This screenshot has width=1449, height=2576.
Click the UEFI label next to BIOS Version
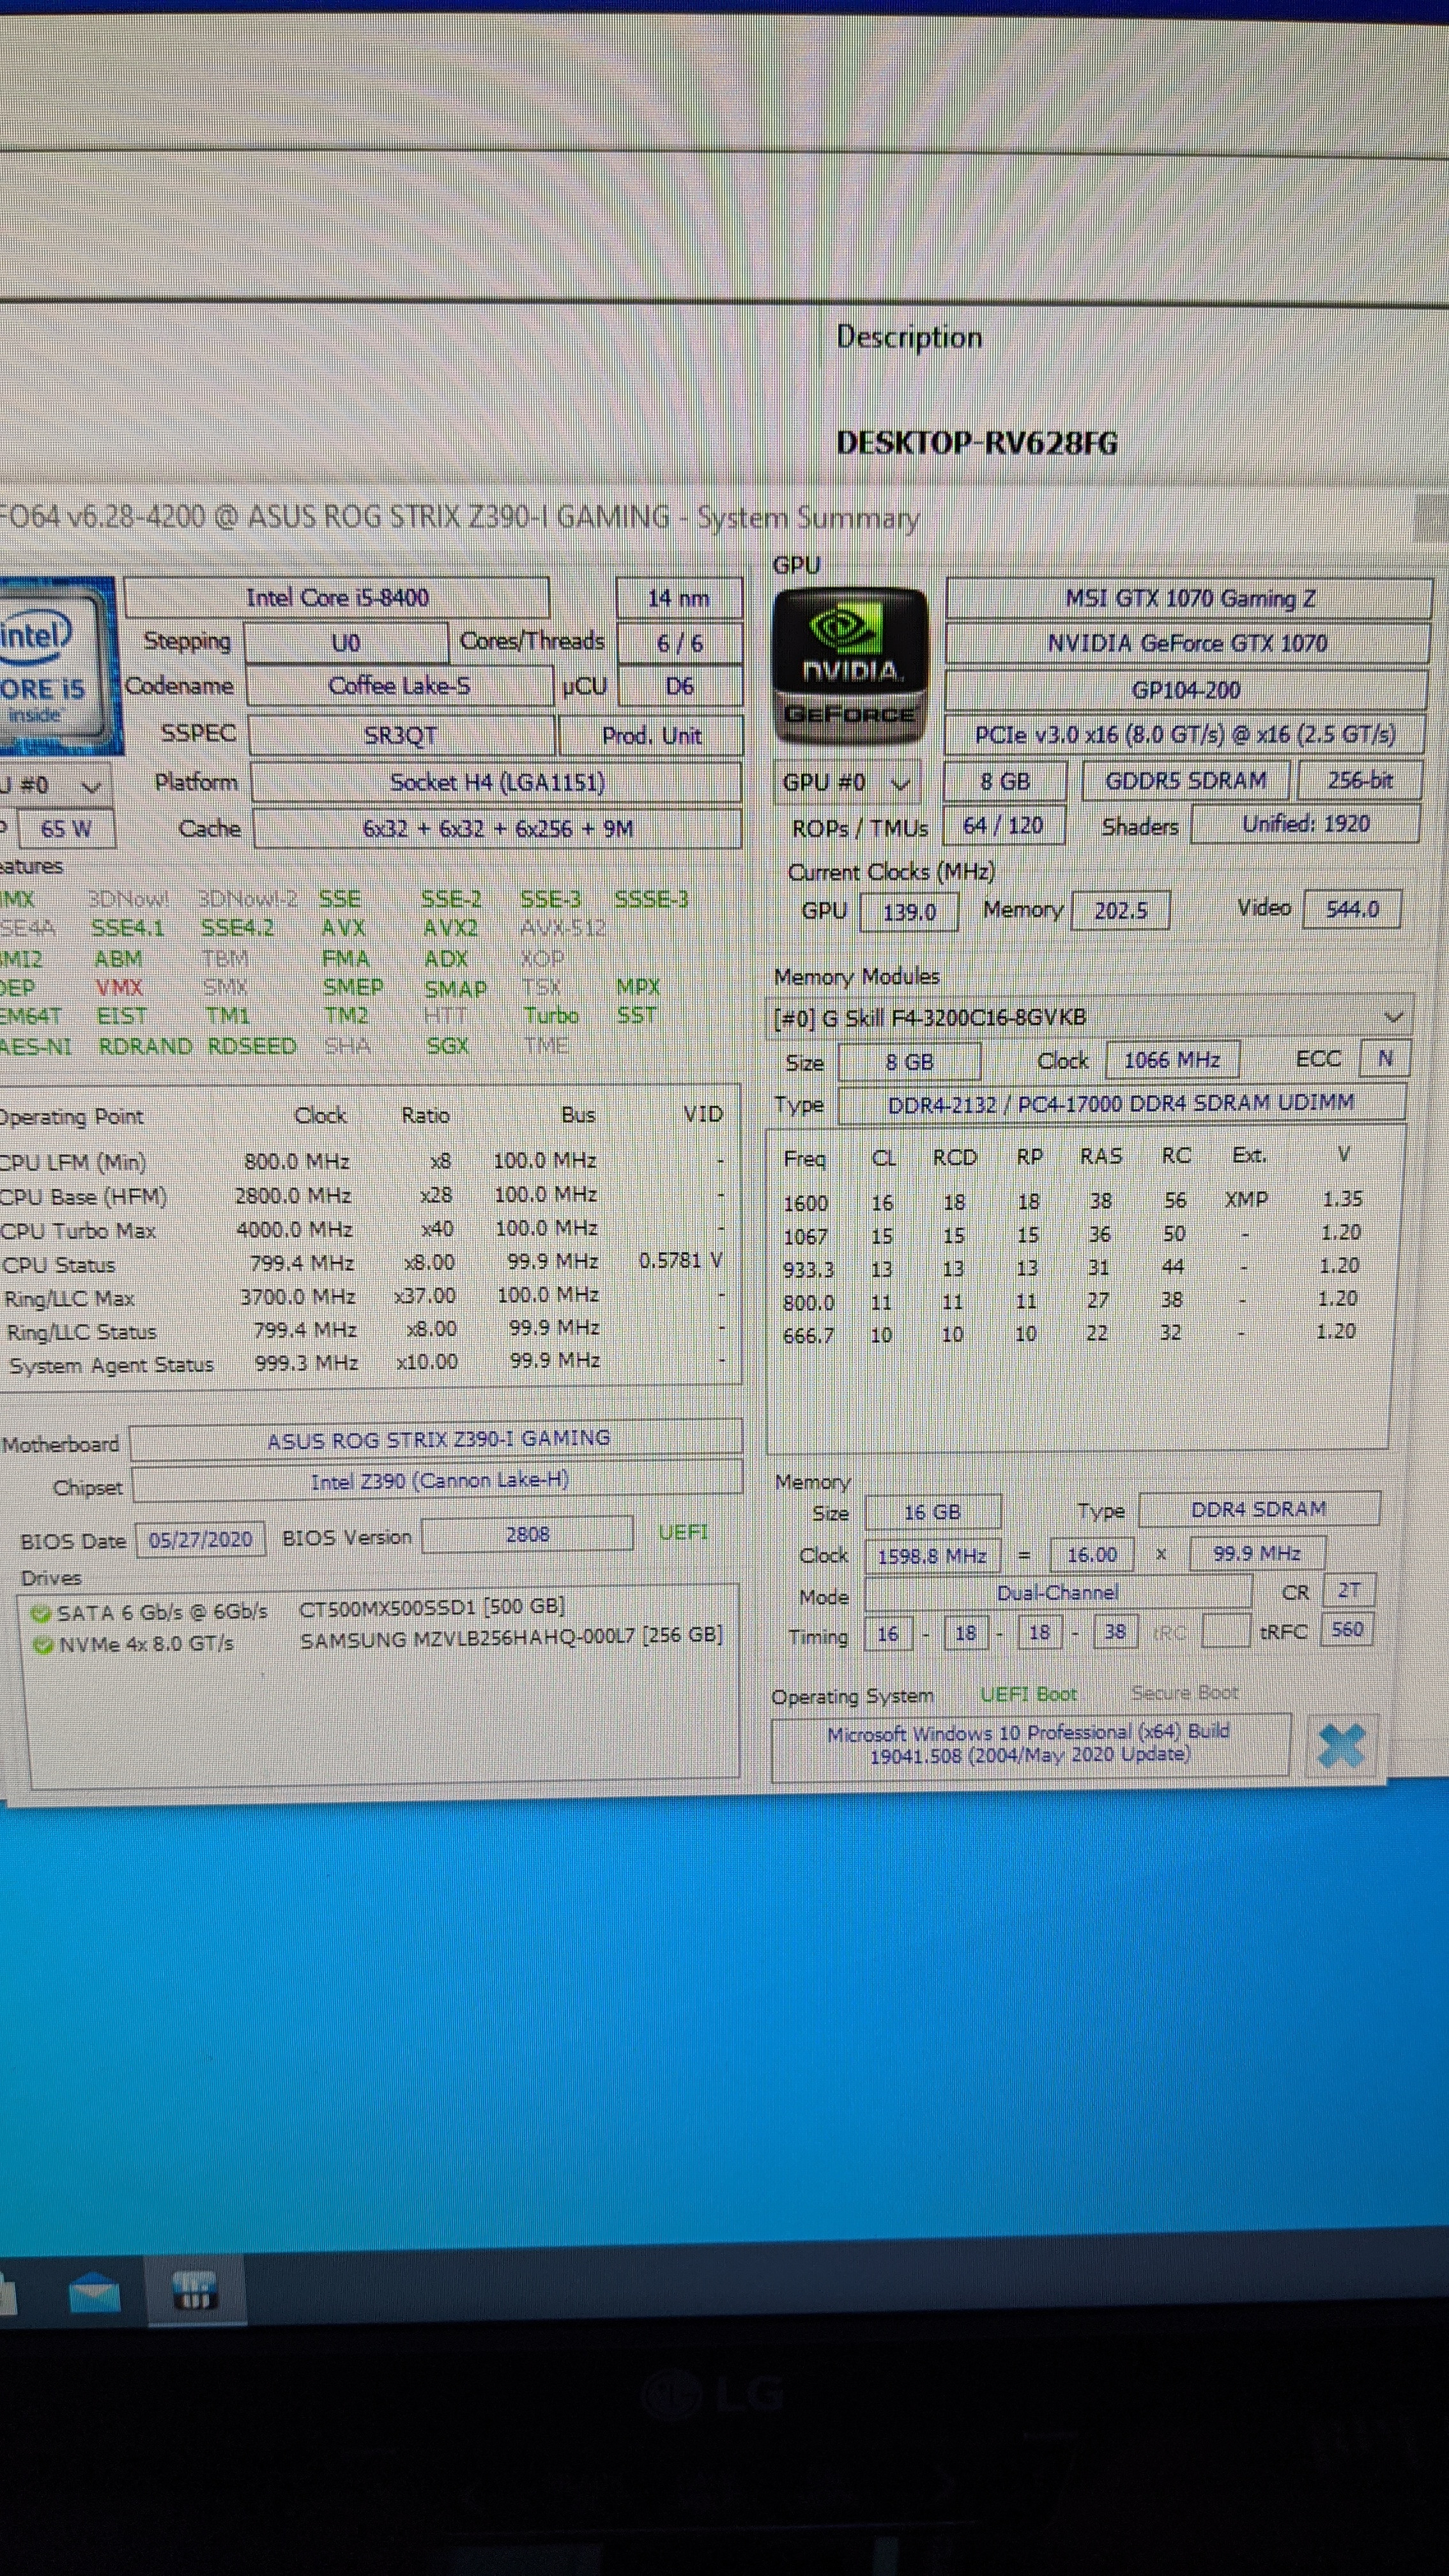point(683,1532)
